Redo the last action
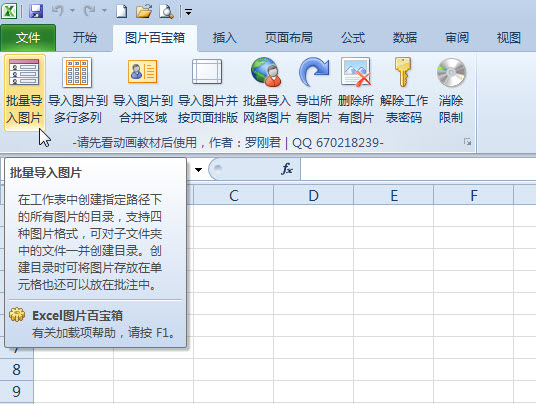 [90, 11]
